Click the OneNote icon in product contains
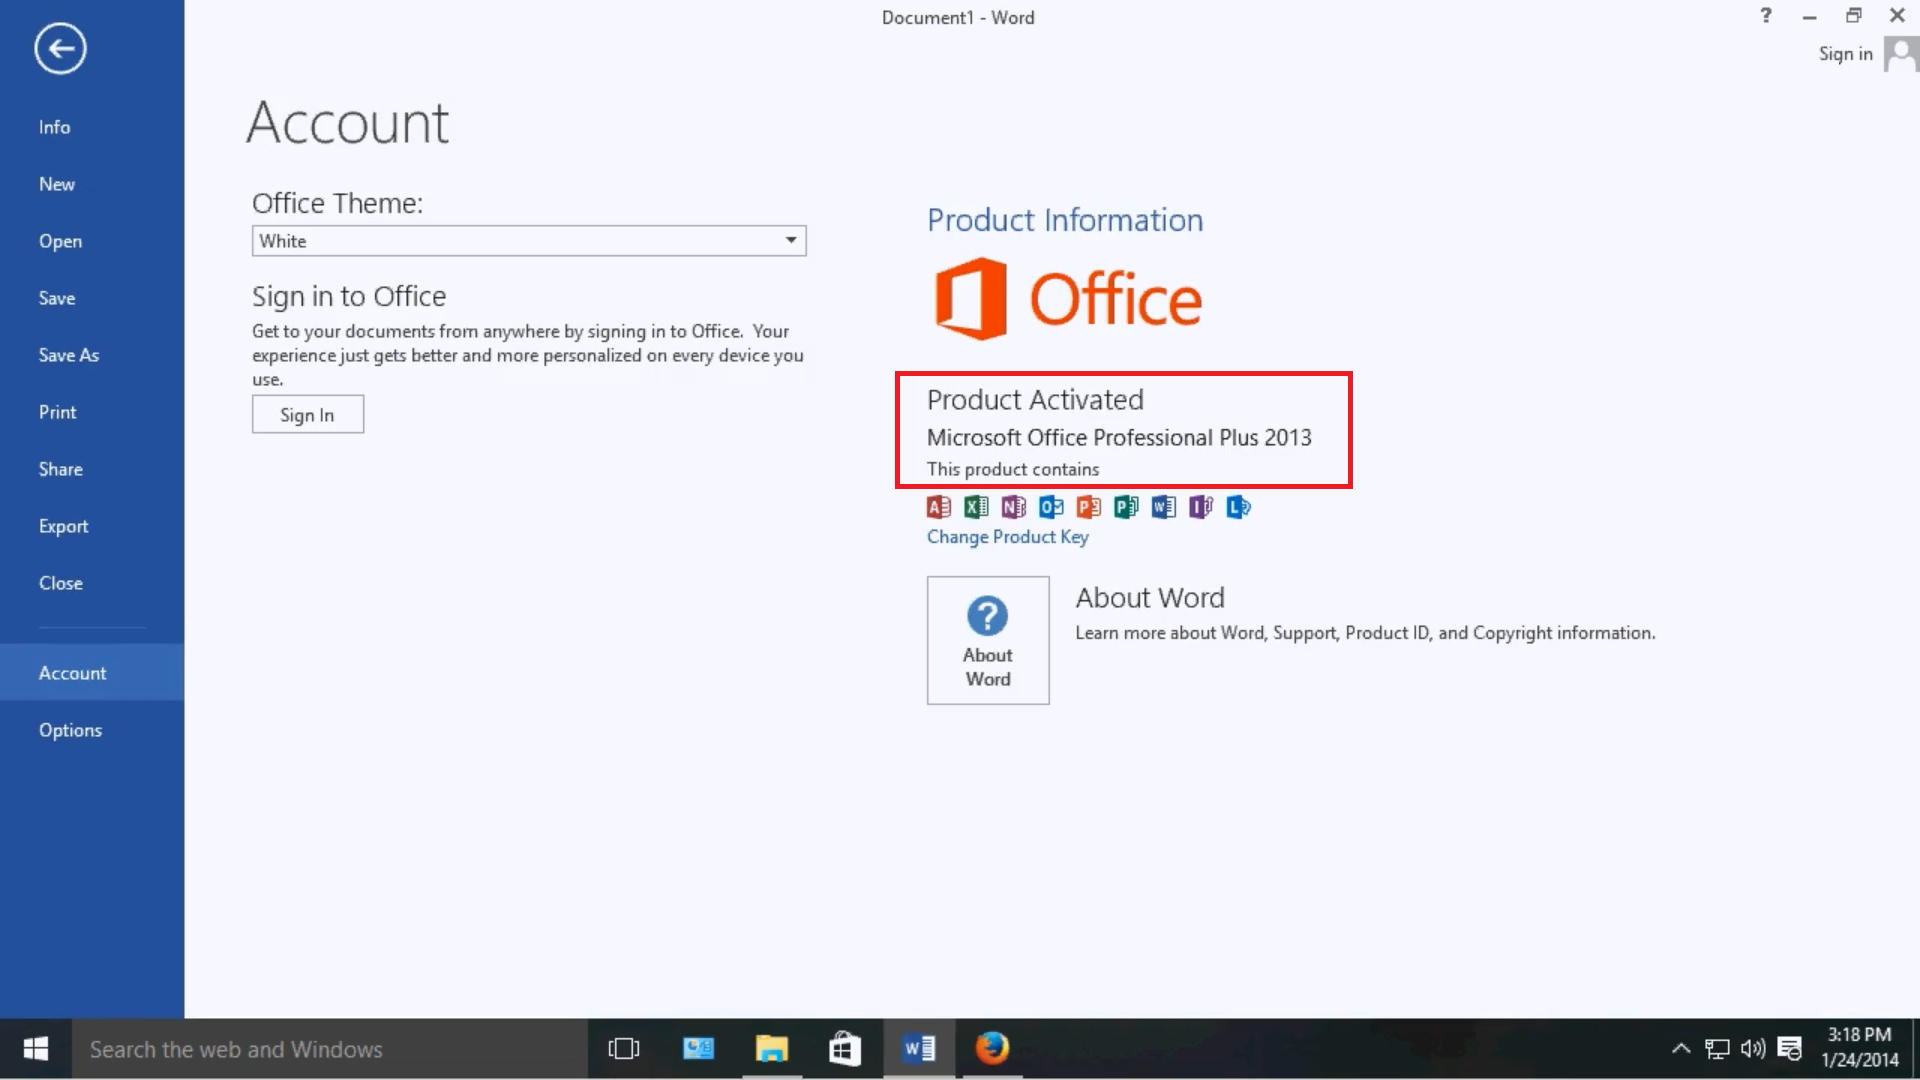 point(1013,506)
